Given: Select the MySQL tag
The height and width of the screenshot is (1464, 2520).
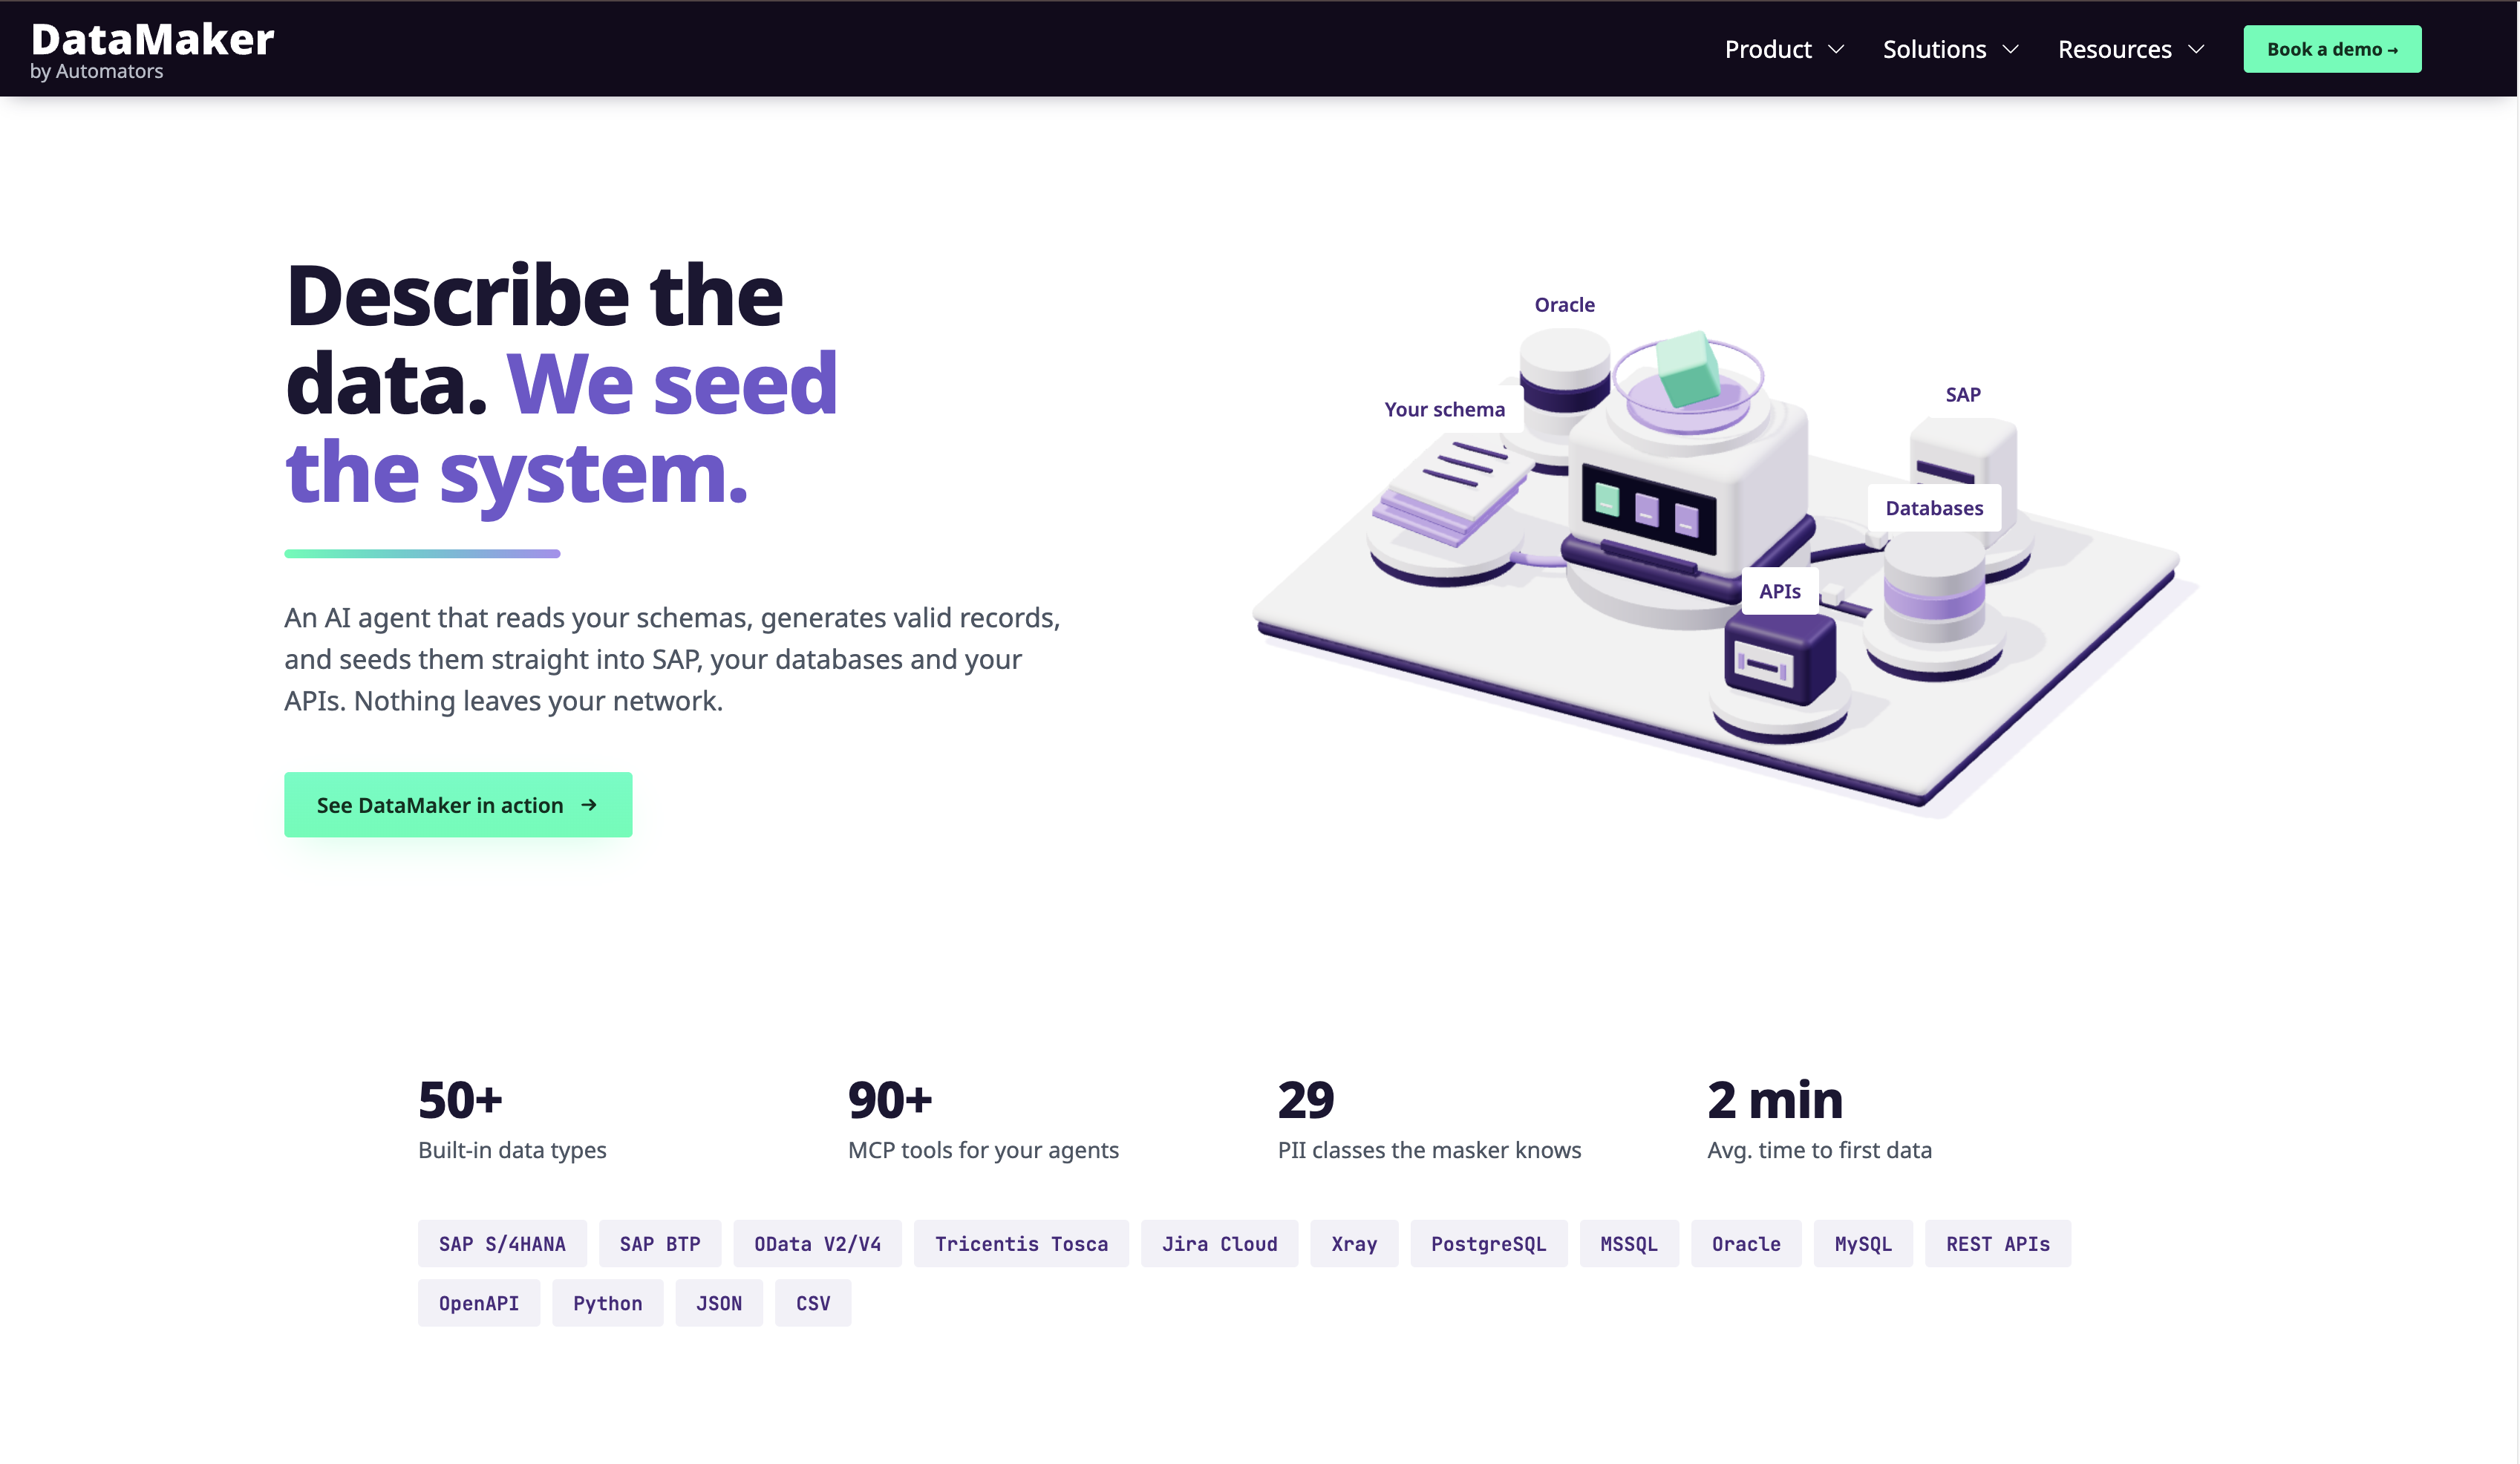Looking at the screenshot, I should (x=1863, y=1244).
